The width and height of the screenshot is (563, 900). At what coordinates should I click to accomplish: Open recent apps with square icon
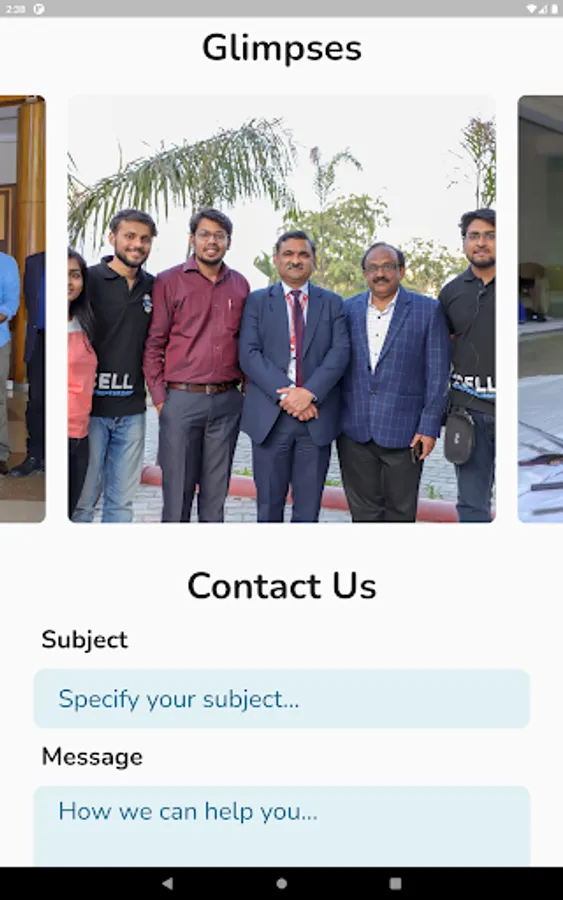tap(395, 883)
